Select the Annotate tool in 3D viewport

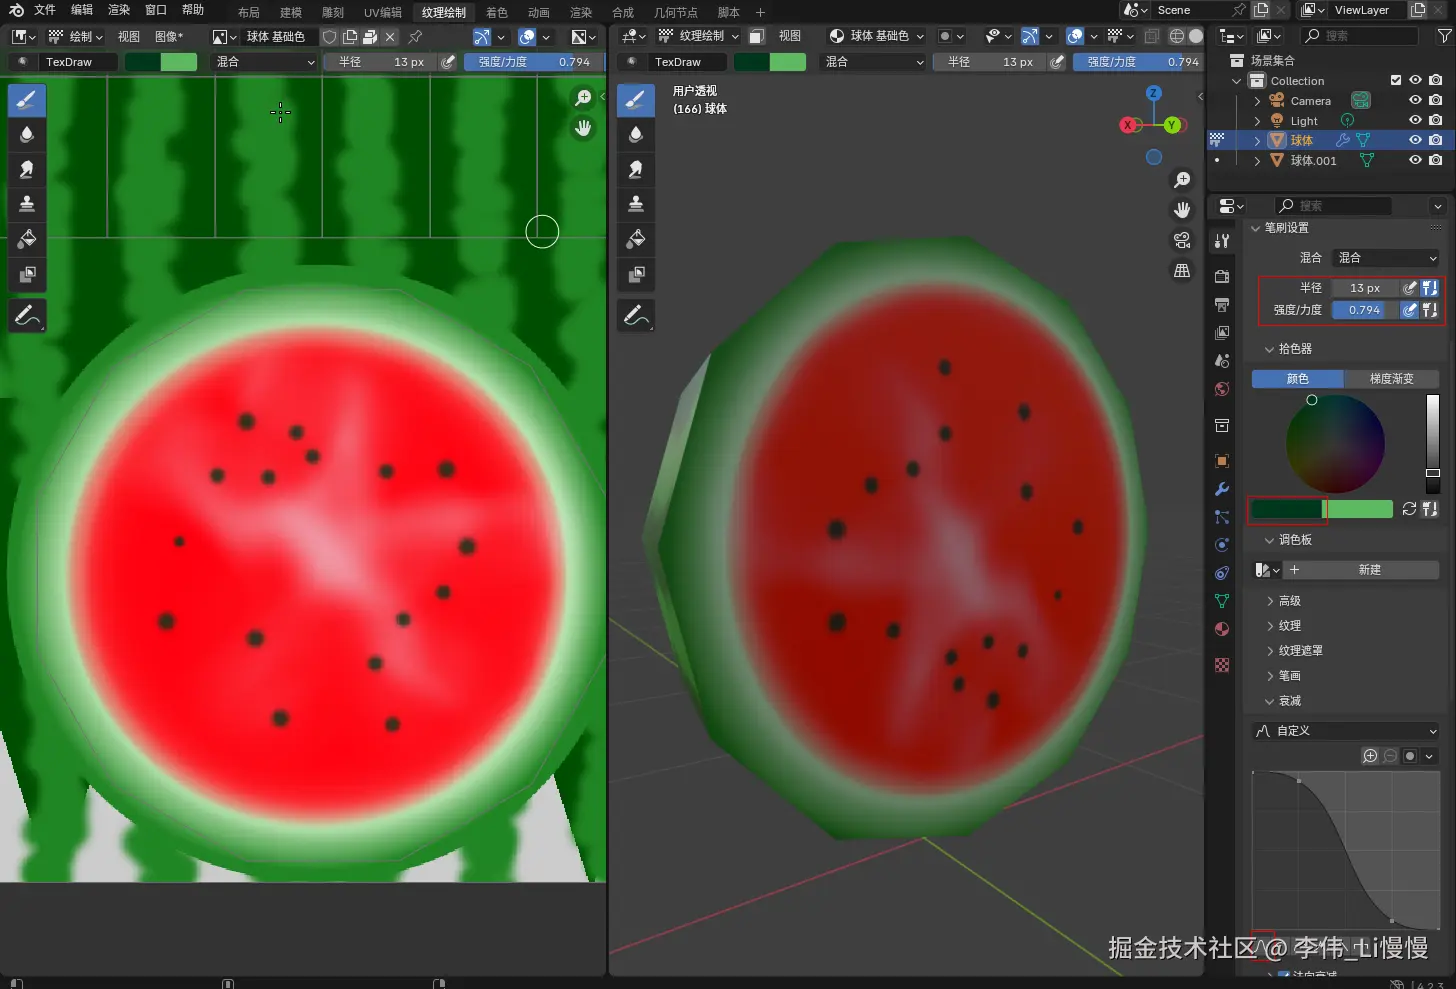click(x=636, y=316)
